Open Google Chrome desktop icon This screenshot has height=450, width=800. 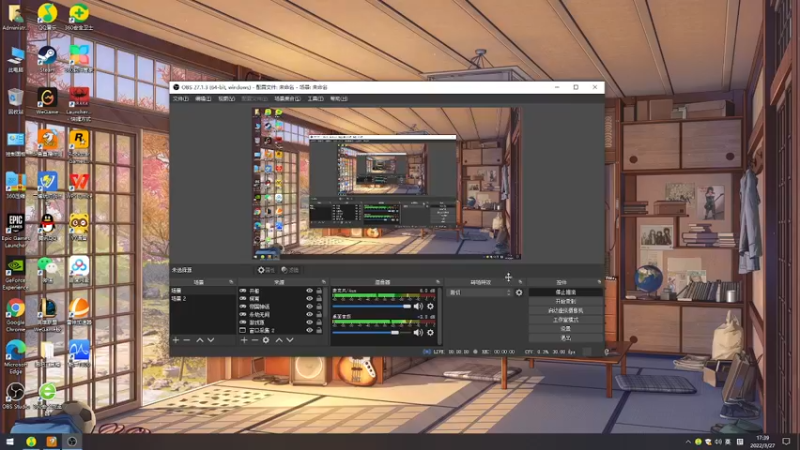tap(15, 315)
